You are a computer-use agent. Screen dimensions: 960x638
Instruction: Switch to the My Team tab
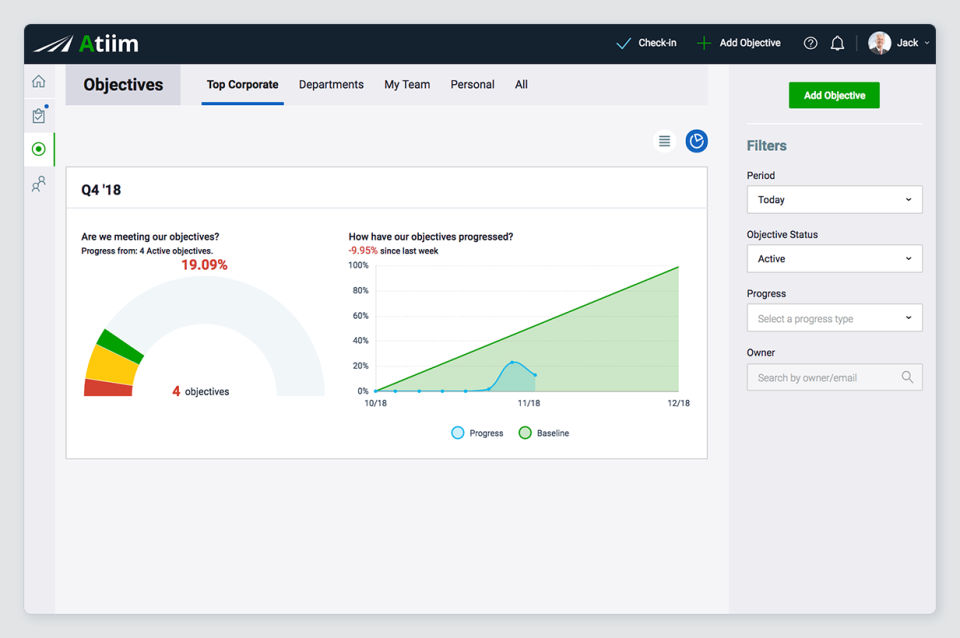coord(407,84)
